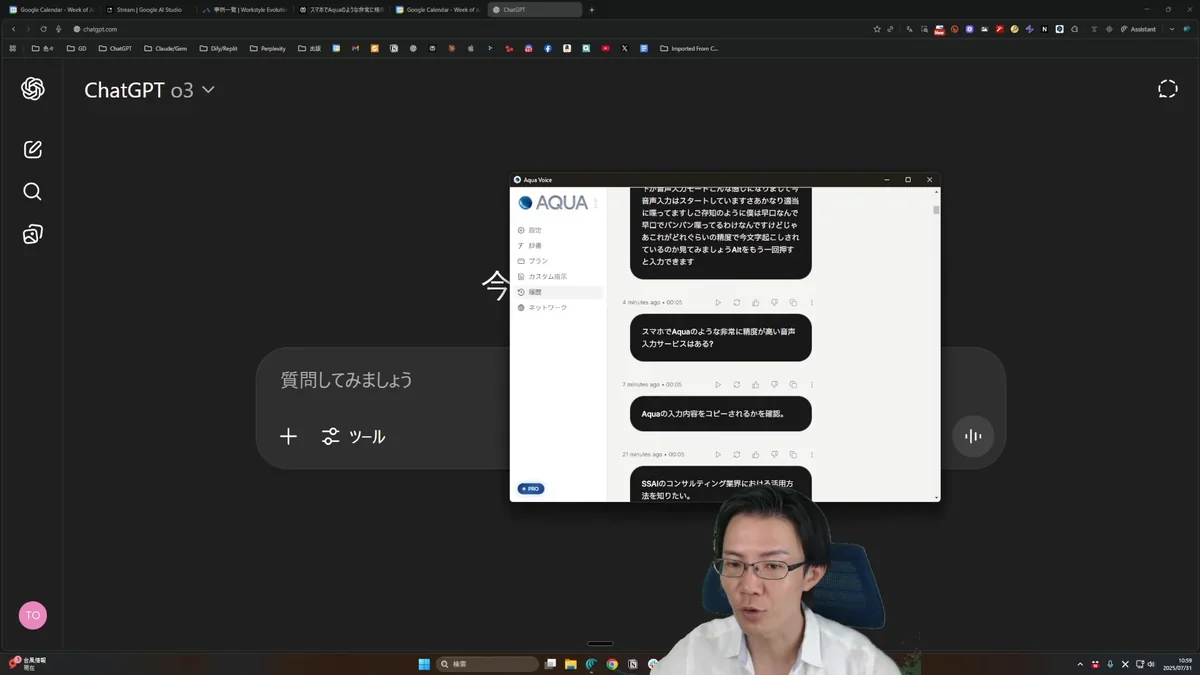Expand the ChatGPT o3 model selector

(x=149, y=90)
